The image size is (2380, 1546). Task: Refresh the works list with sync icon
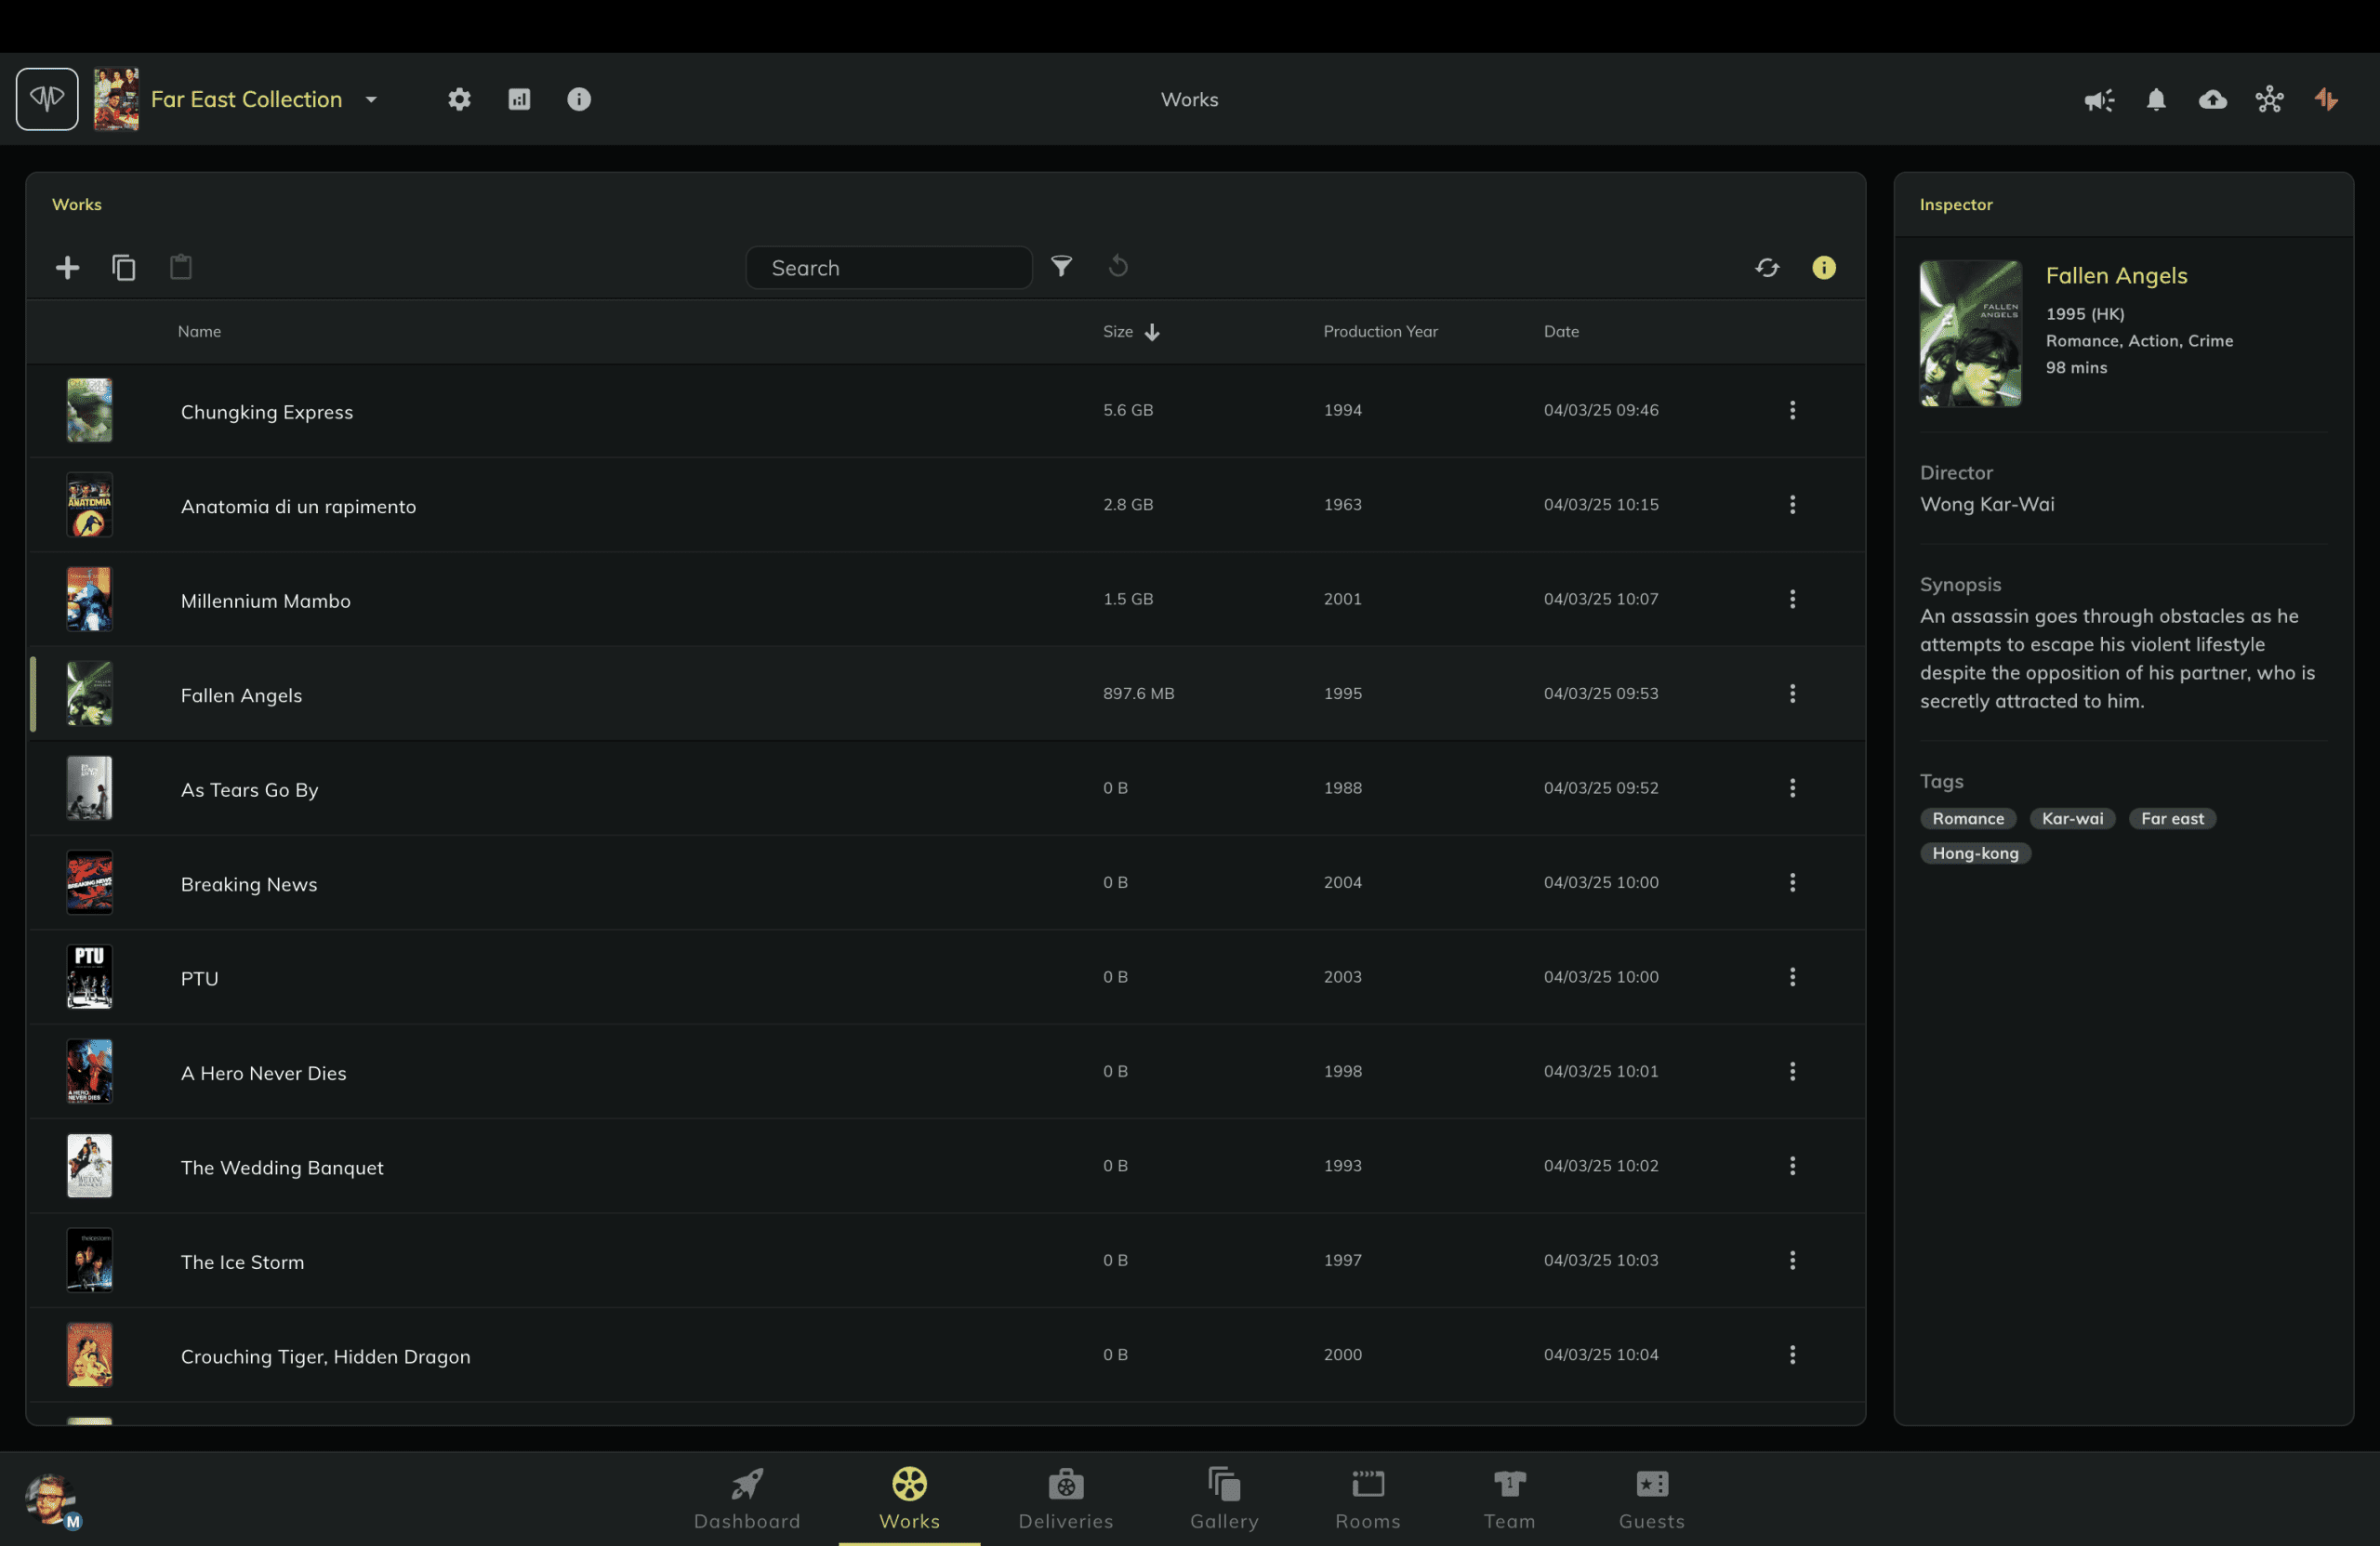click(x=1768, y=267)
